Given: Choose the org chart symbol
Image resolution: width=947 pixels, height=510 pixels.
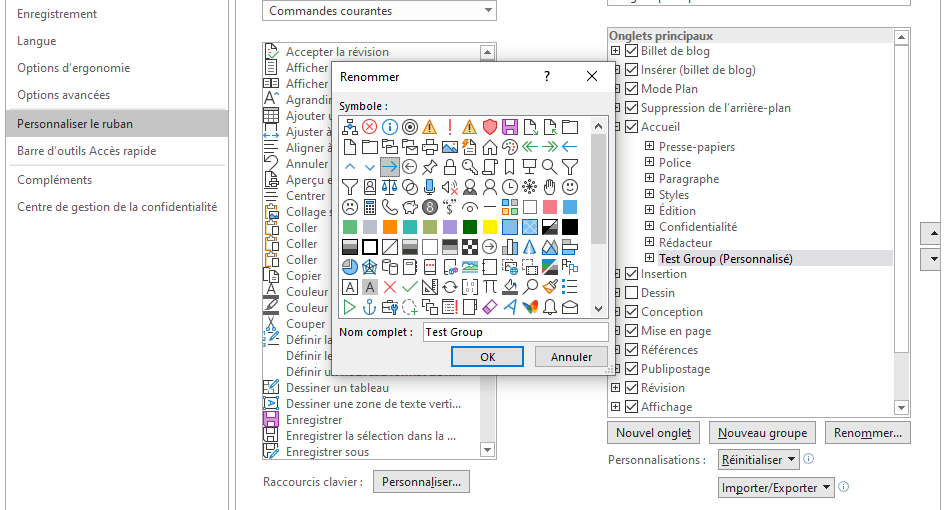Looking at the screenshot, I should pos(350,127).
